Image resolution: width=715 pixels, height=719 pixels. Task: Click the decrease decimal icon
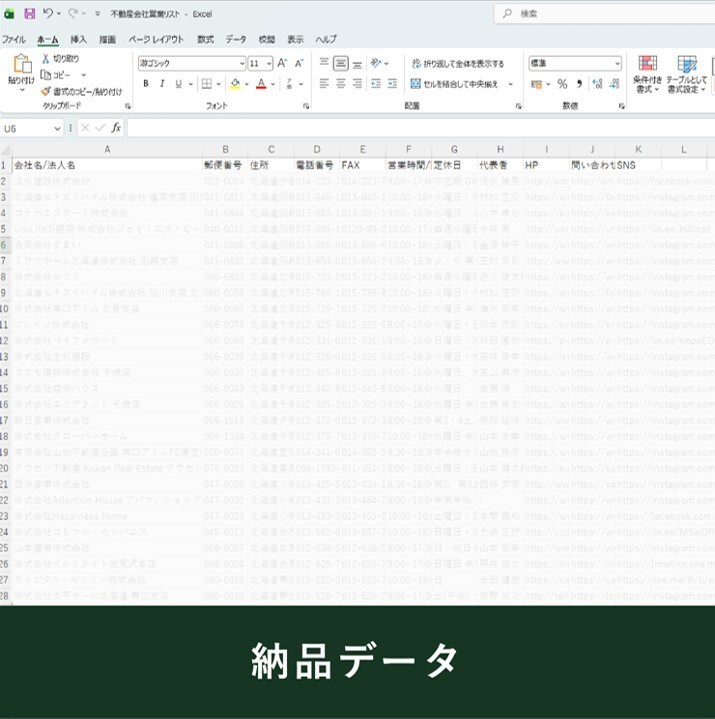coord(615,84)
